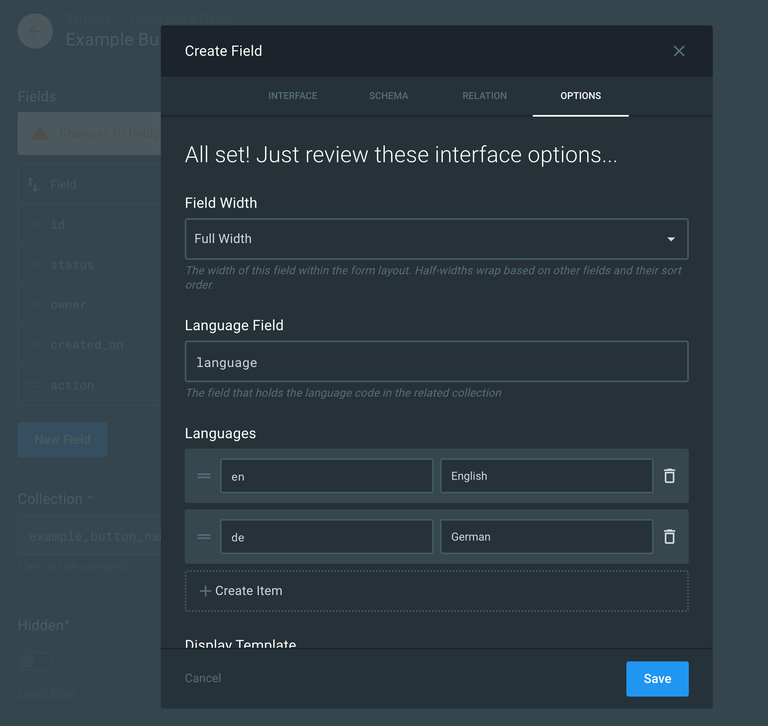Click the Language Field input
Screen dimensions: 768x726
pos(436,362)
